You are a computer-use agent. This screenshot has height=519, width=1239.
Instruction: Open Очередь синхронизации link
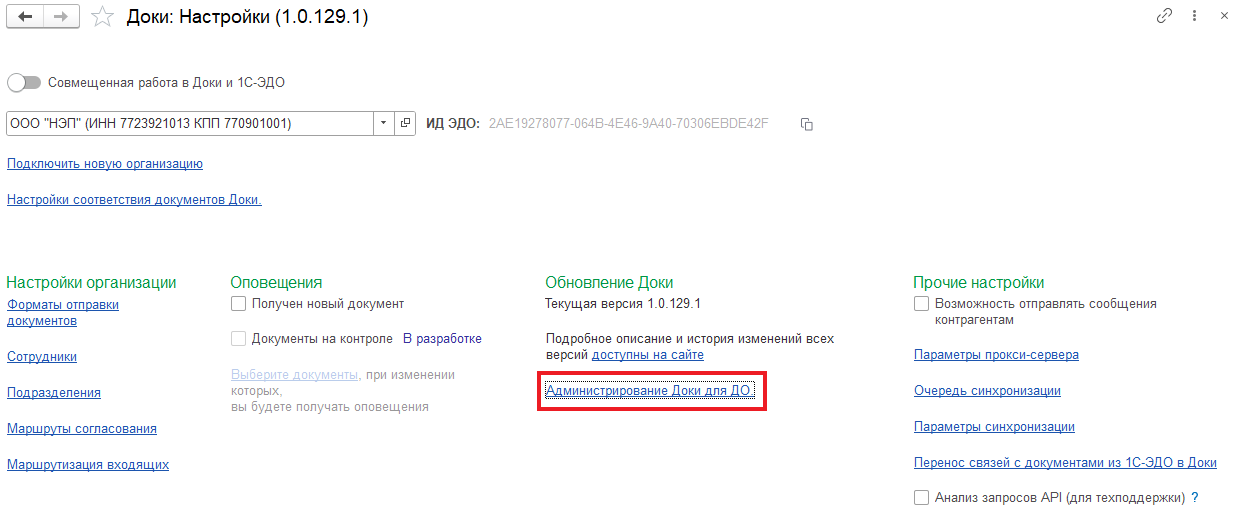pos(987,391)
